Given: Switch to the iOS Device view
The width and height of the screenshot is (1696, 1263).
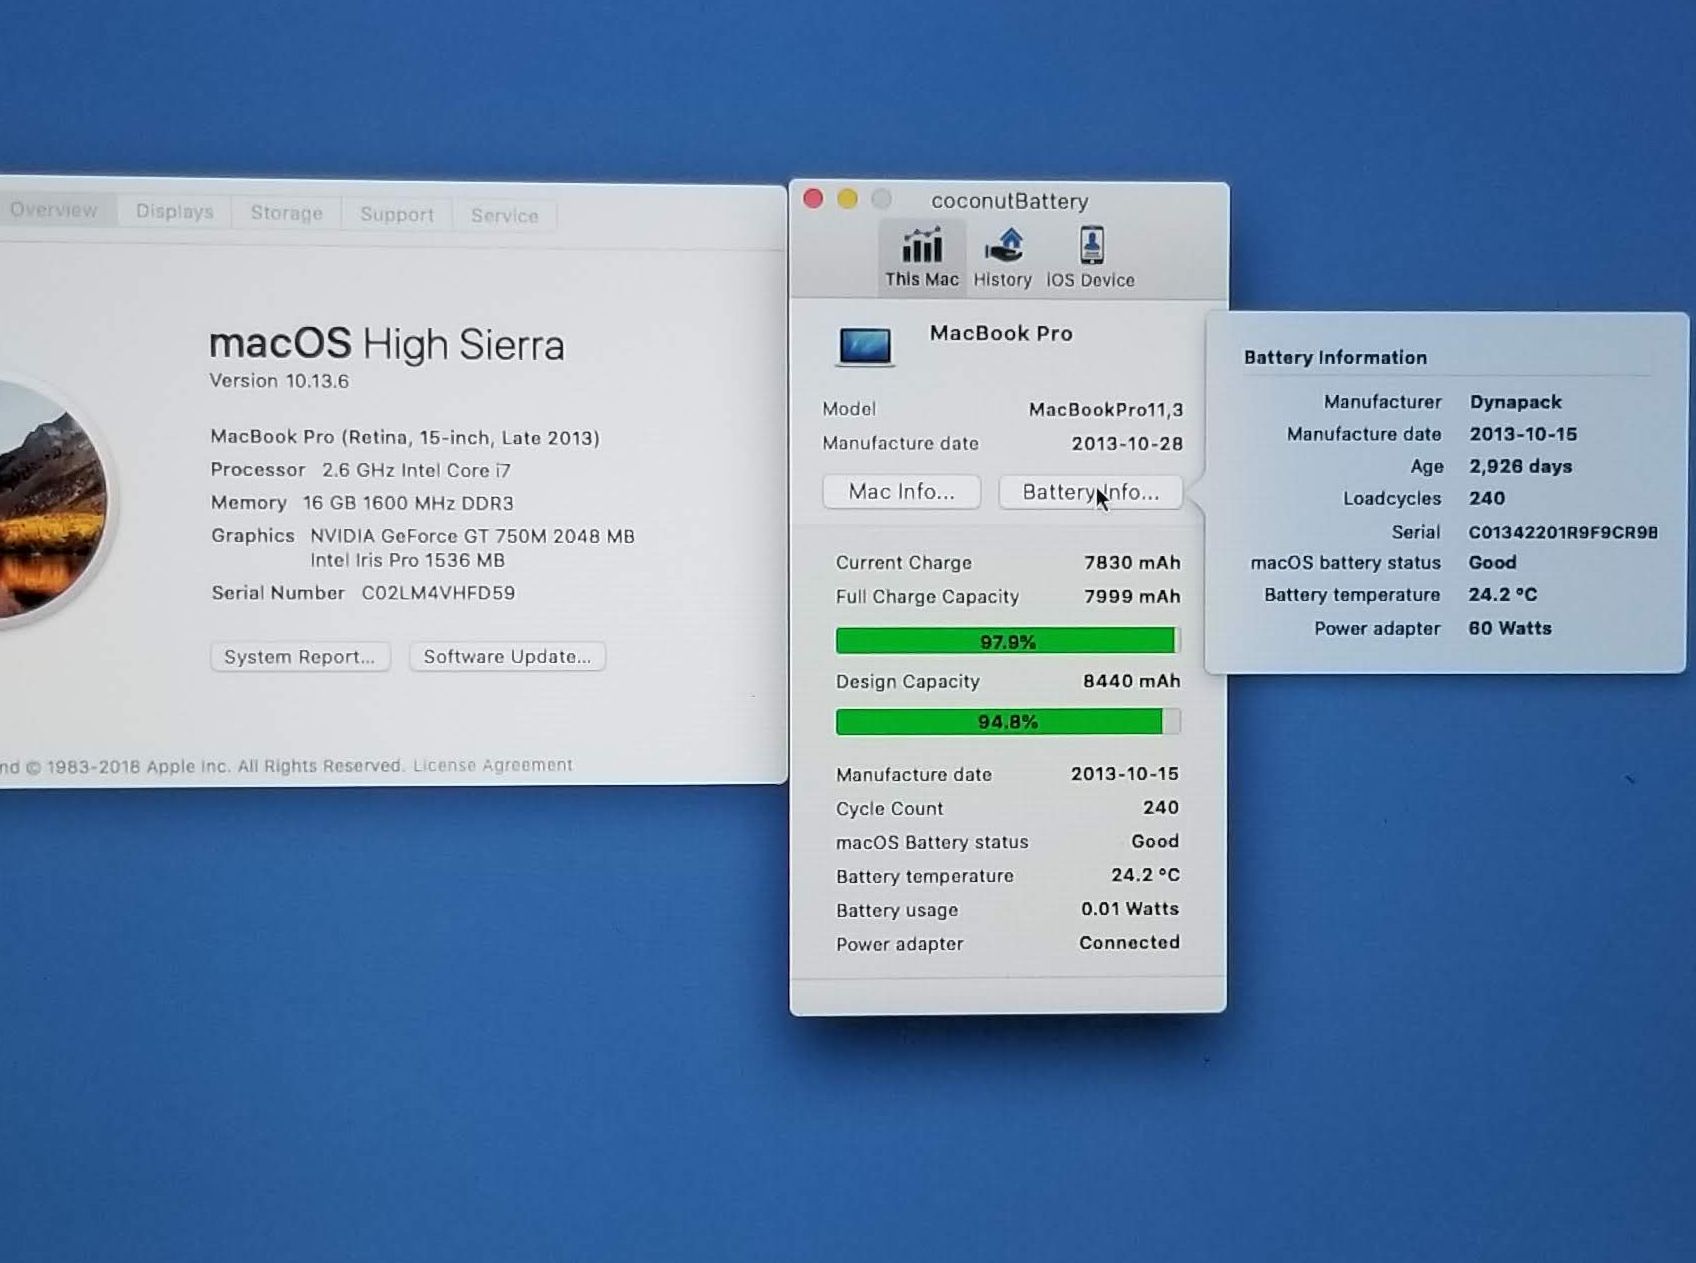Looking at the screenshot, I should click(1090, 257).
